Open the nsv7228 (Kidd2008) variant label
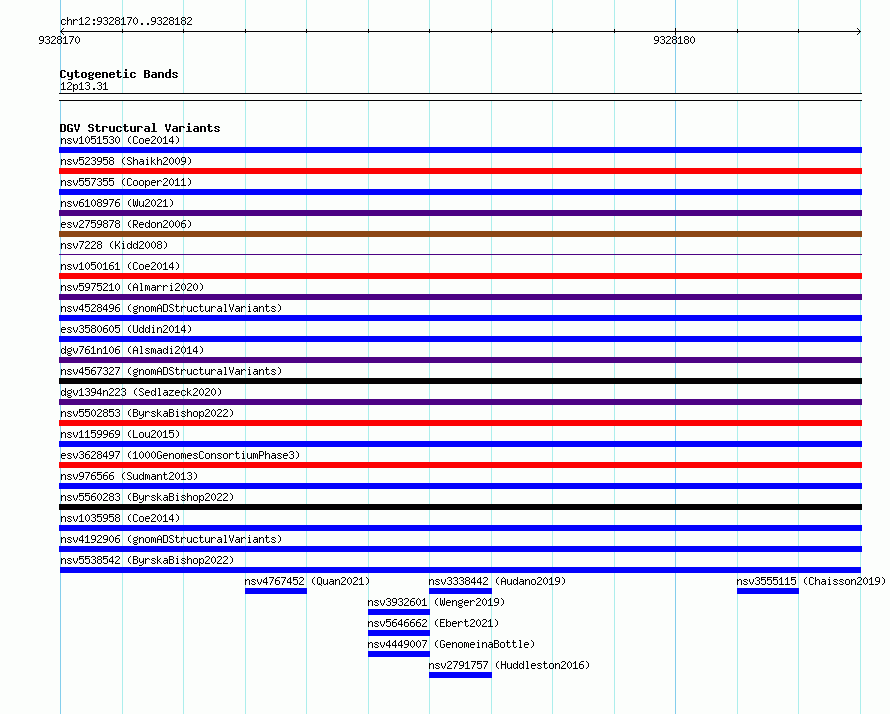Image resolution: width=890 pixels, height=714 pixels. [114, 245]
